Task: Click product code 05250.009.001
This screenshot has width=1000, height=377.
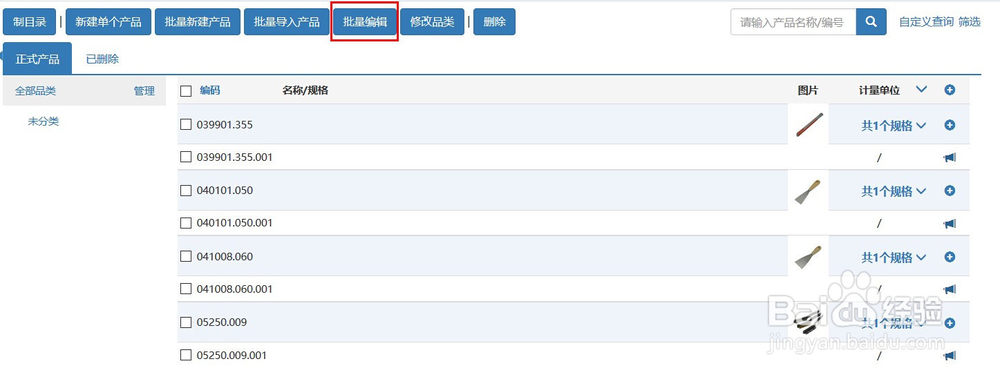Action: pos(232,355)
